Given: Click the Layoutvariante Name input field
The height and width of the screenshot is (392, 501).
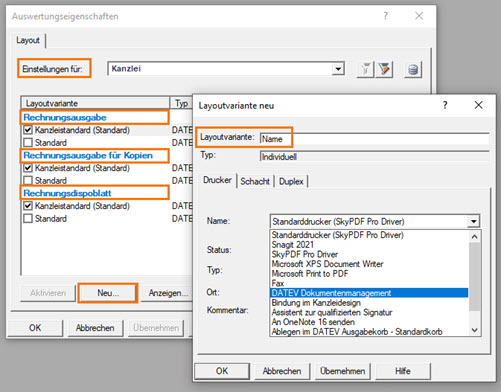Looking at the screenshot, I should click(x=374, y=139).
